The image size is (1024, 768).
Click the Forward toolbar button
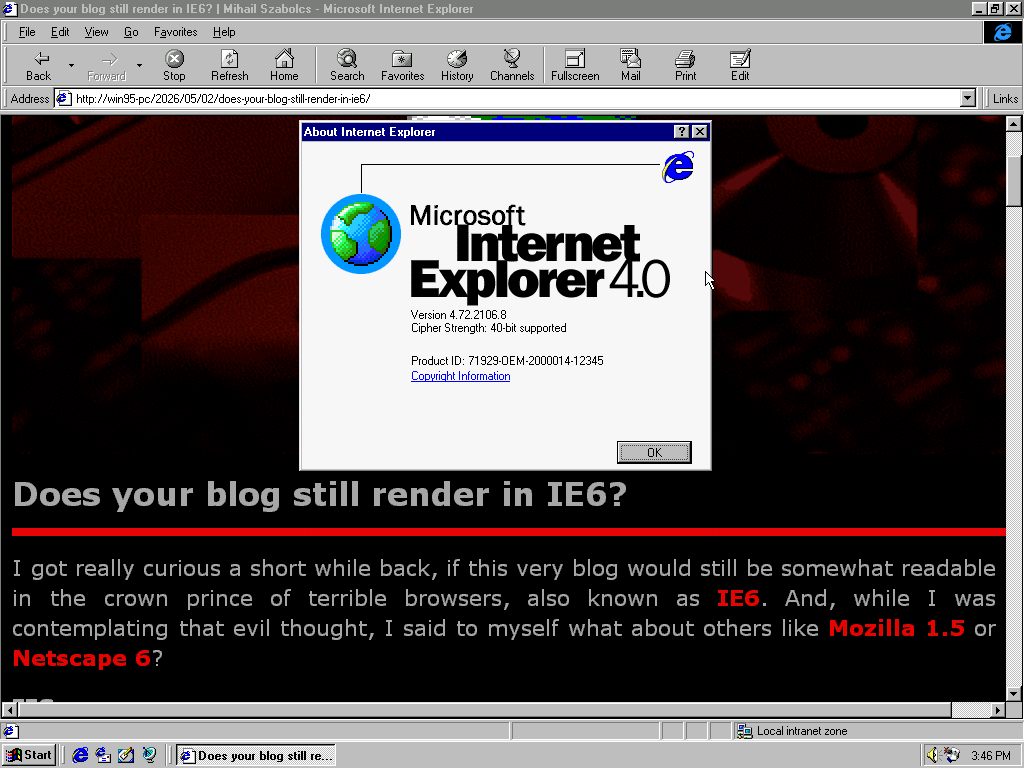(106, 65)
